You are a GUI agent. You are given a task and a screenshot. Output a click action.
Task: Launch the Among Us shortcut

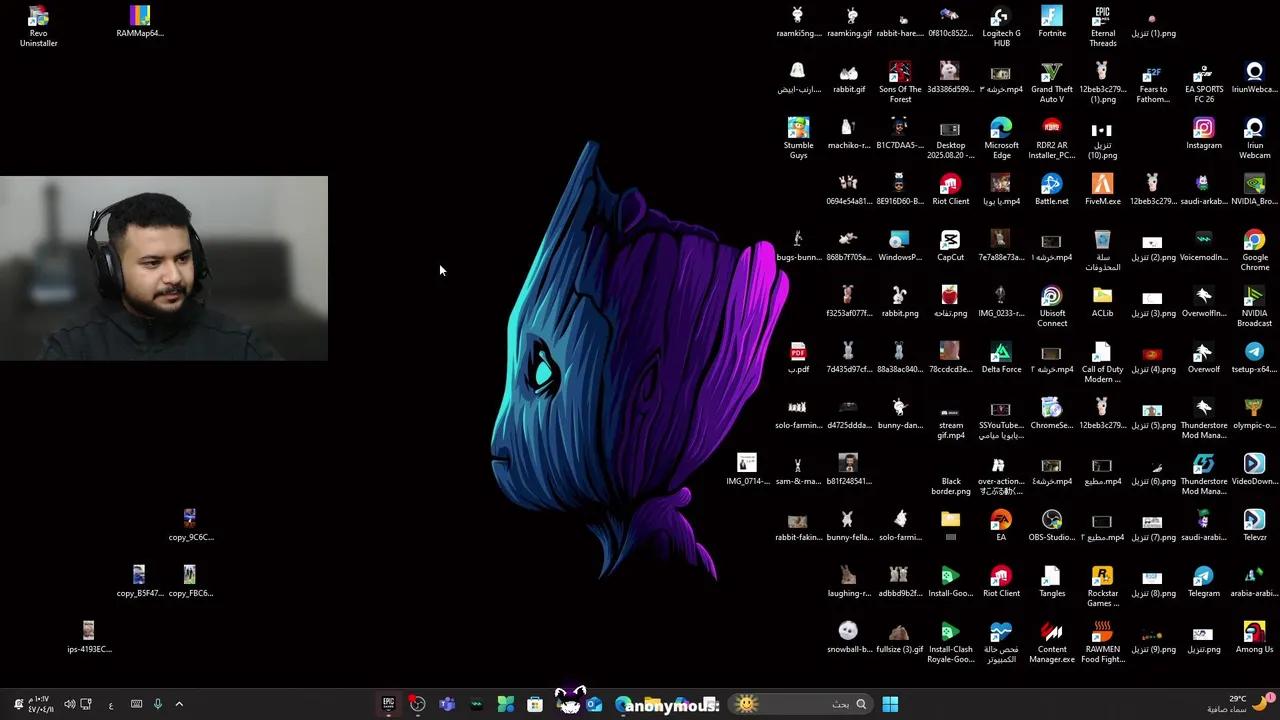click(1254, 638)
